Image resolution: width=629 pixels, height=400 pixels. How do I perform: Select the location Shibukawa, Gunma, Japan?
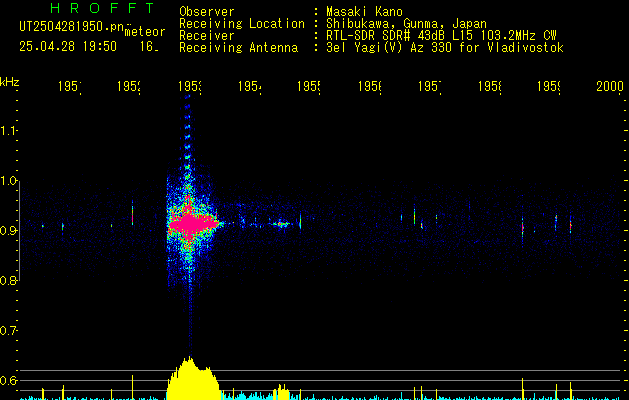pos(406,24)
